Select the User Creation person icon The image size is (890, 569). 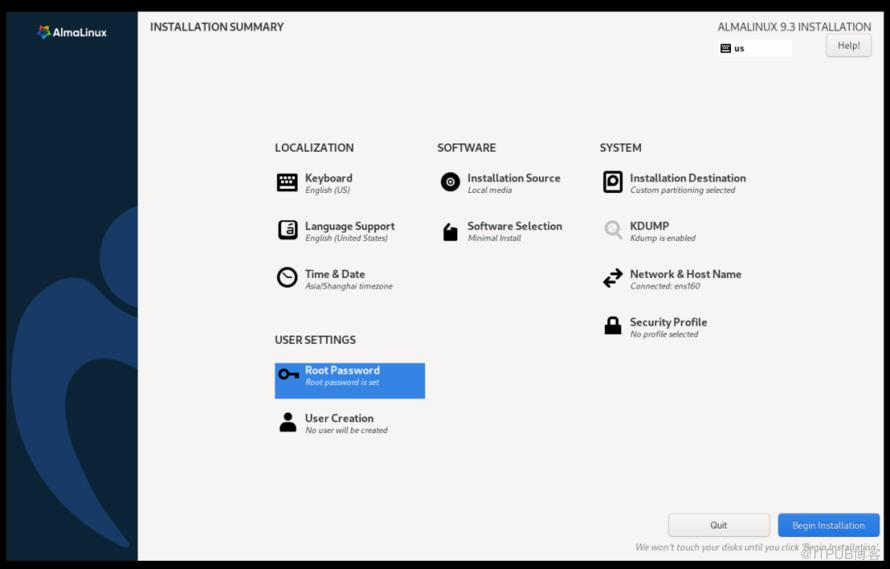pos(288,422)
